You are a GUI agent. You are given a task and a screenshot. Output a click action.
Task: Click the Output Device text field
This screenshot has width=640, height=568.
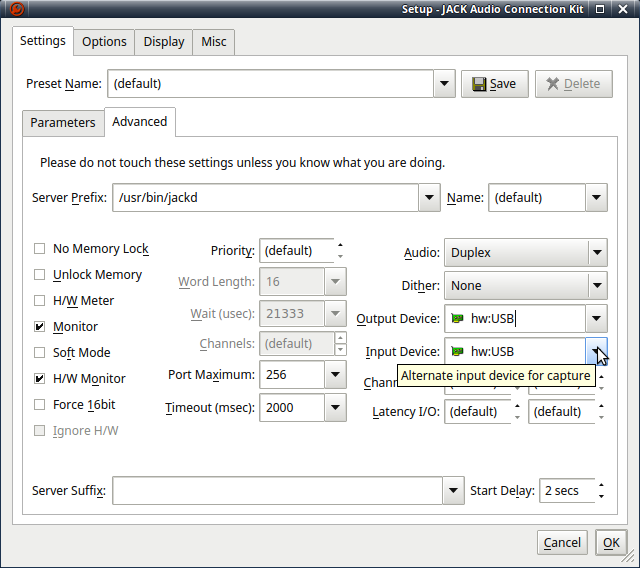[515, 318]
